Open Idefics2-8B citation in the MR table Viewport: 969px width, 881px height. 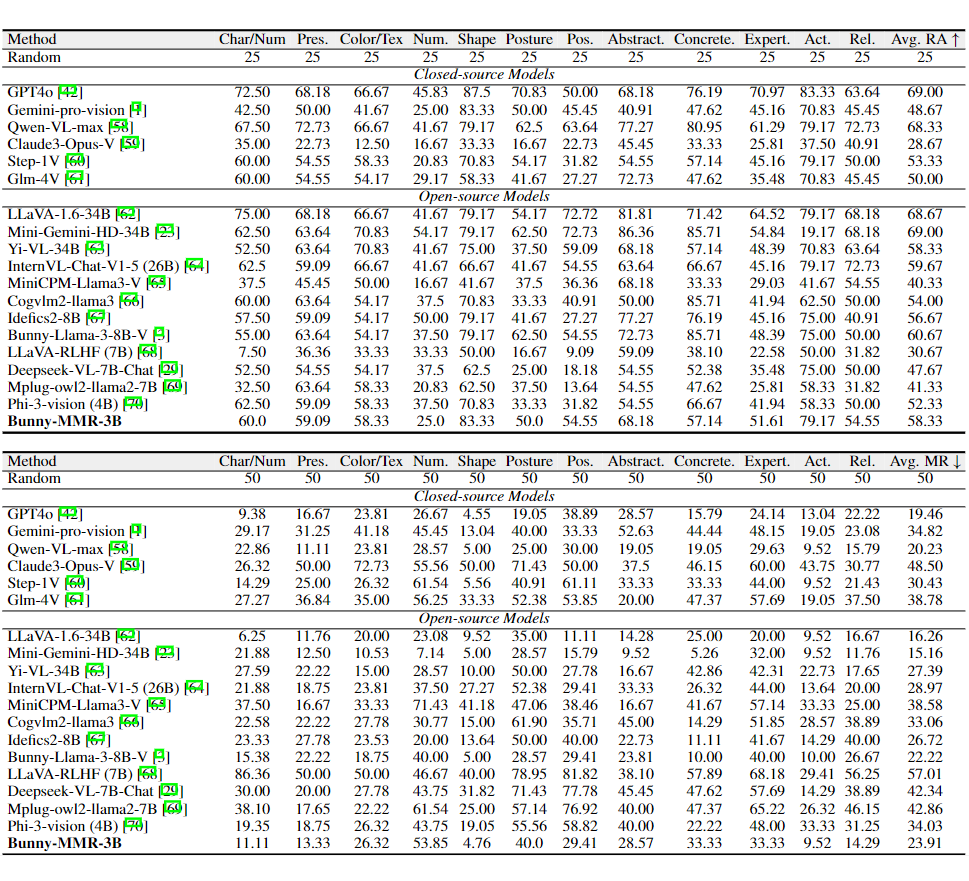(x=97, y=740)
